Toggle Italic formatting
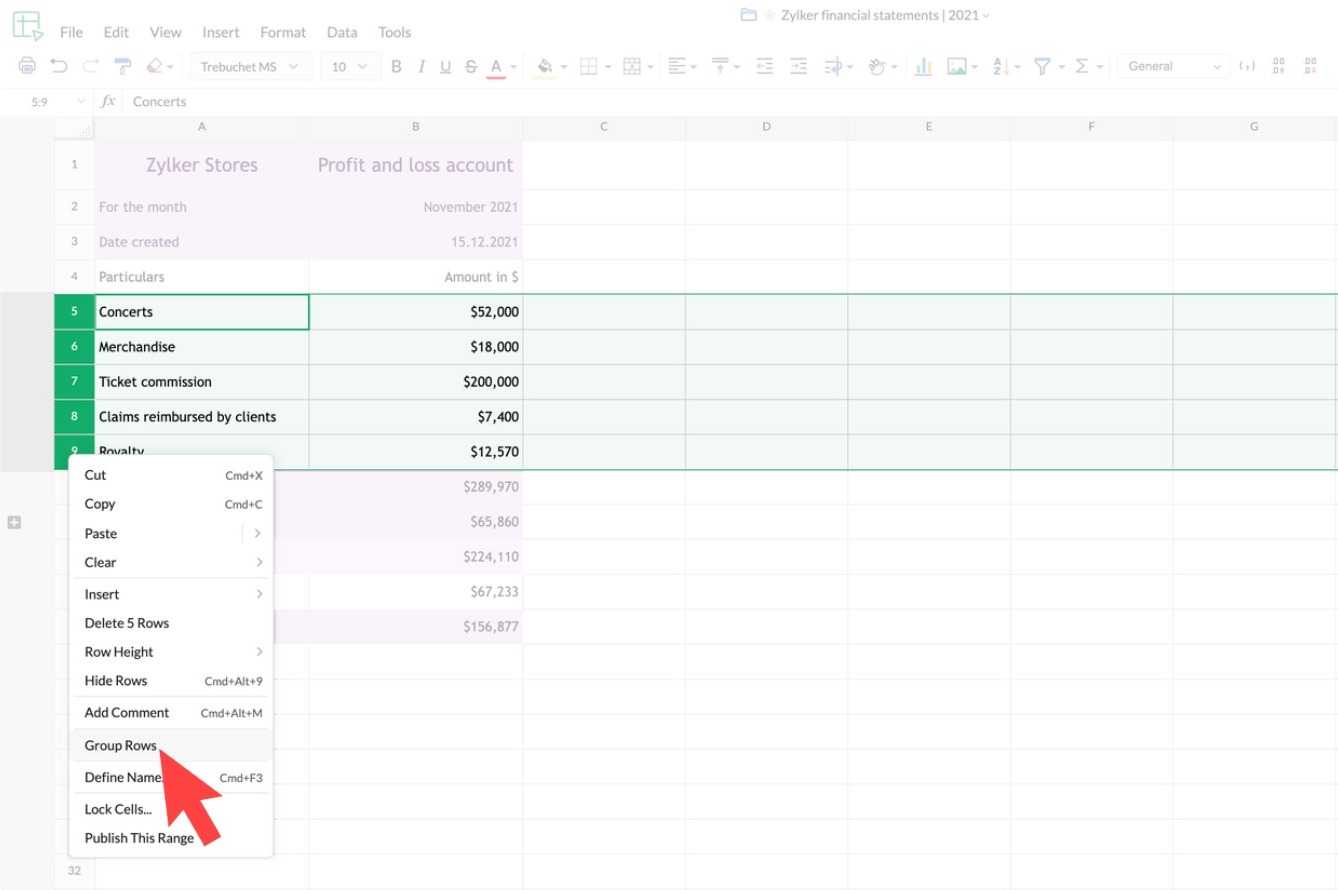The image size is (1338, 890). point(421,67)
